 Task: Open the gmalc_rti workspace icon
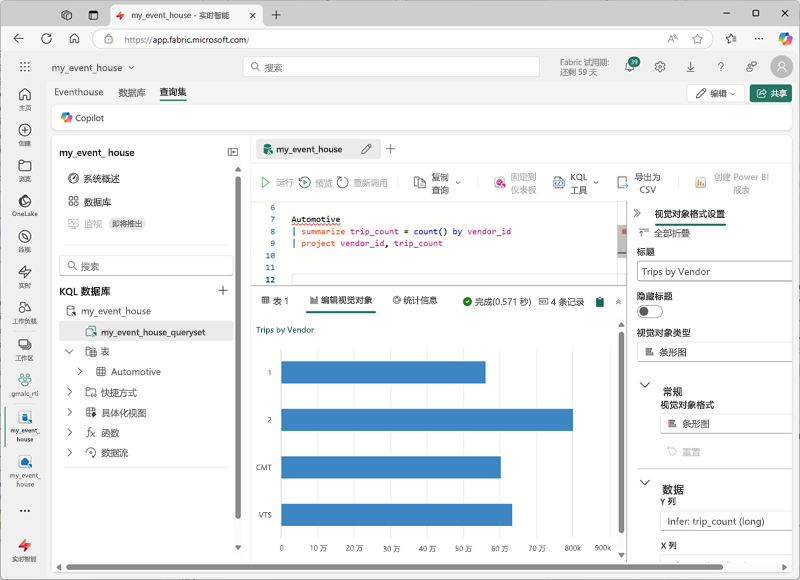pos(24,385)
